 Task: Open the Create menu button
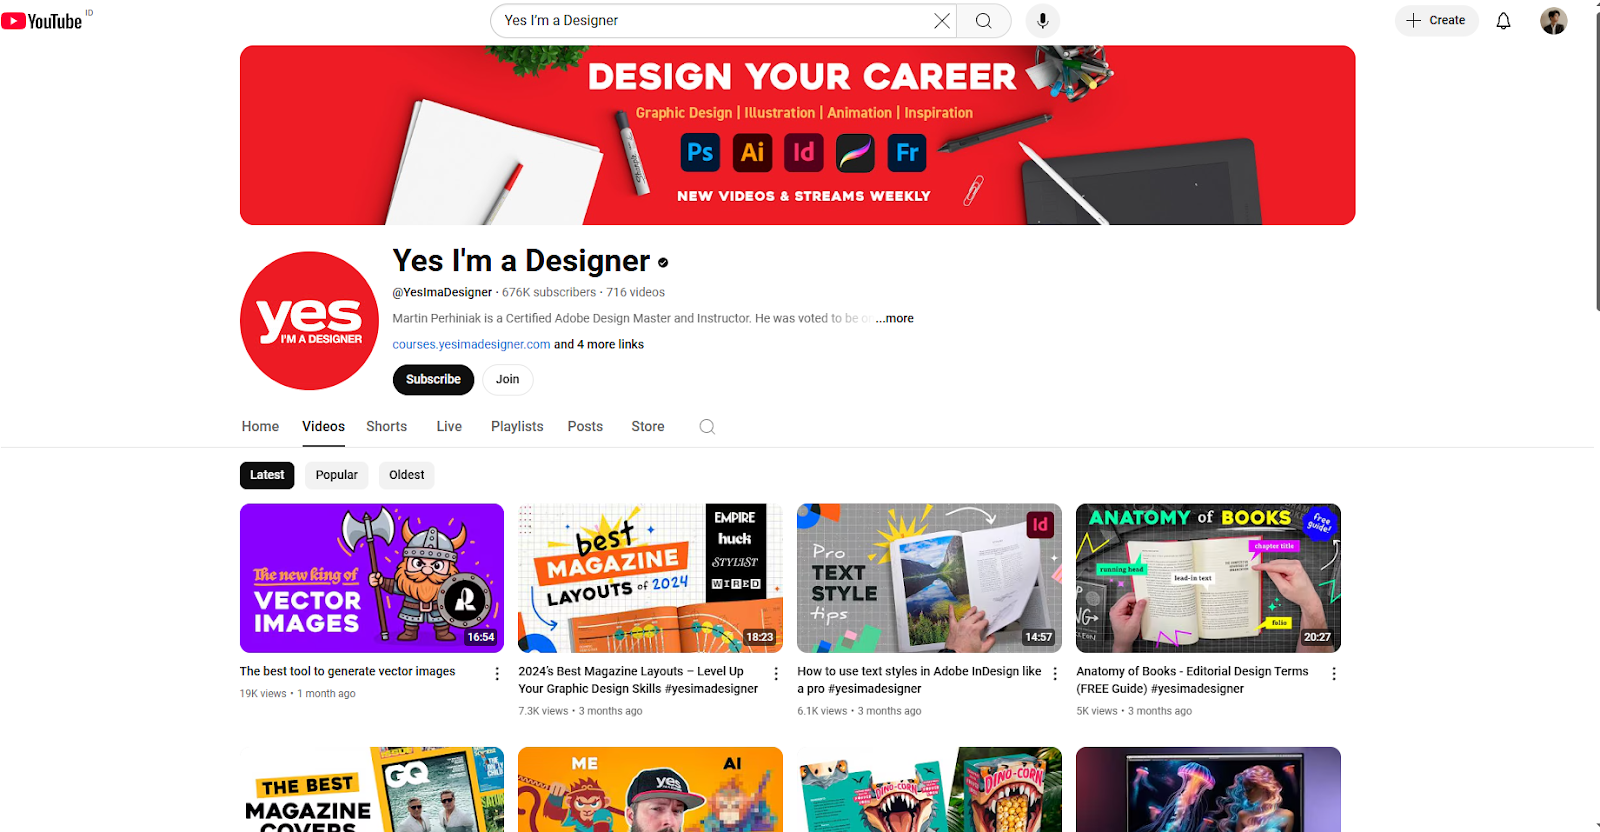click(1436, 20)
